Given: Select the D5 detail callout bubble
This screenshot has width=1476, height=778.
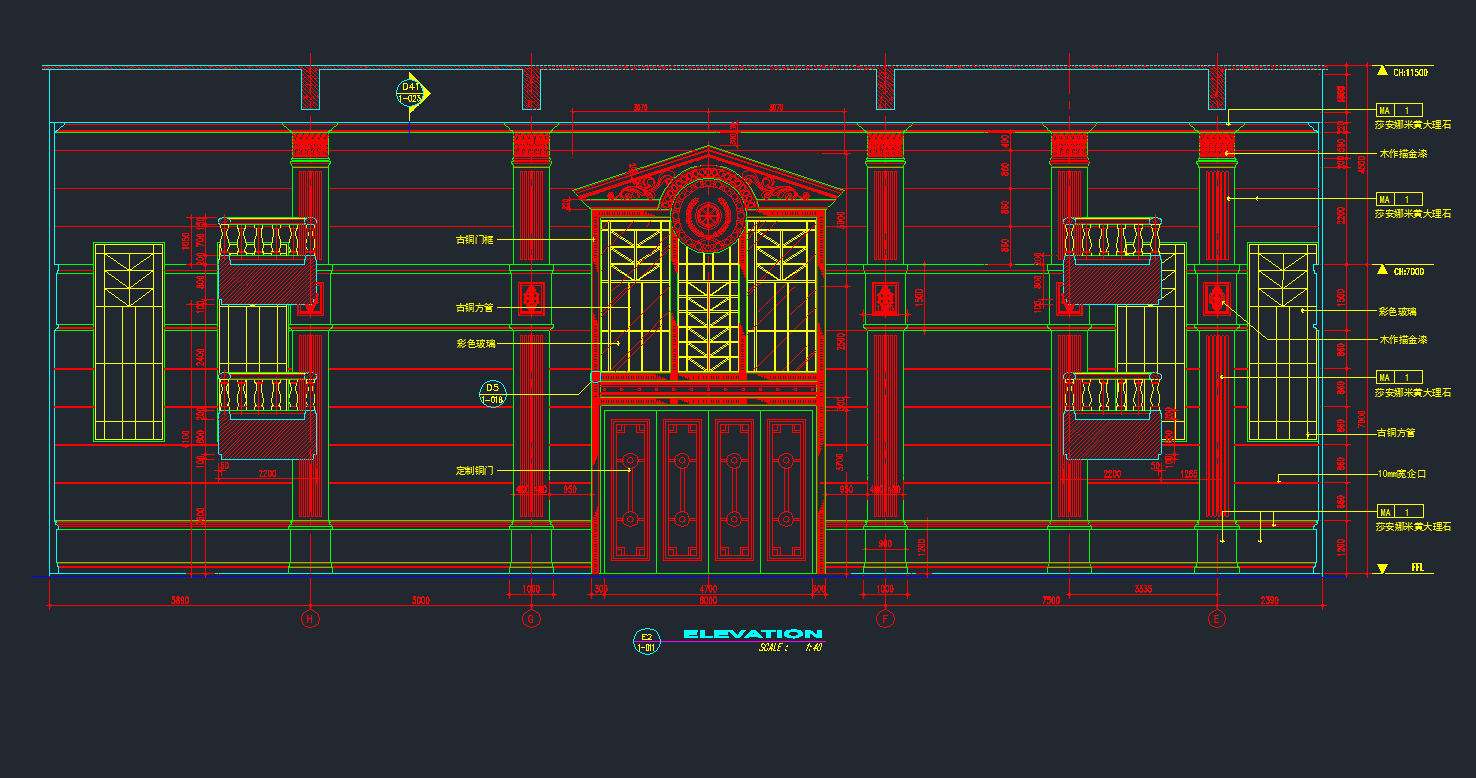Looking at the screenshot, I should (x=492, y=393).
